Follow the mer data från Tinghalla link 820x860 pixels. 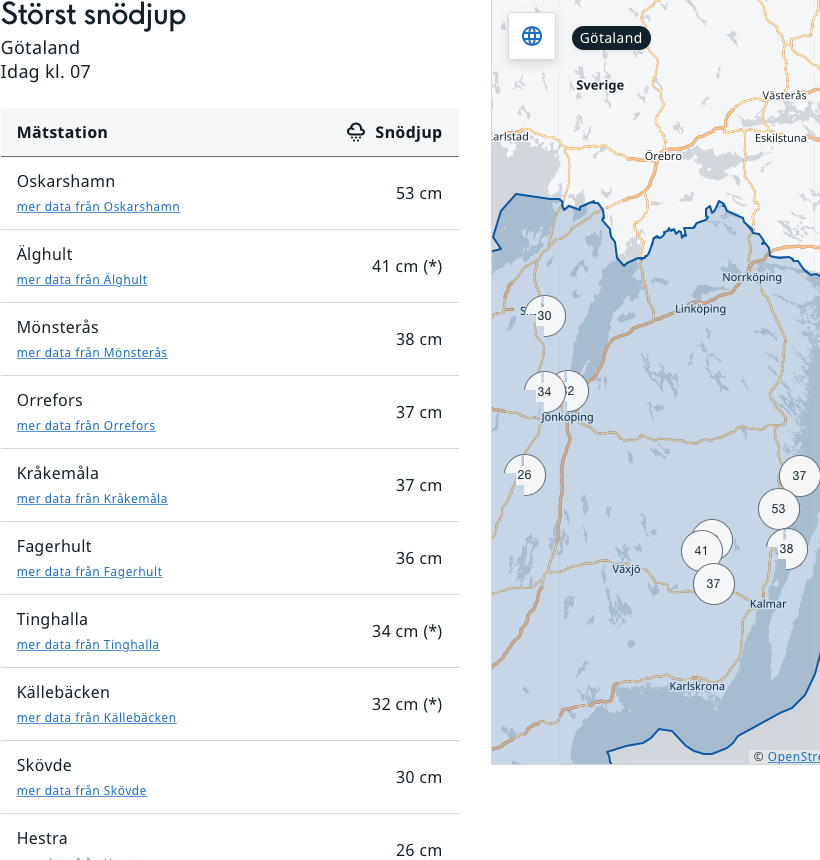(x=88, y=645)
